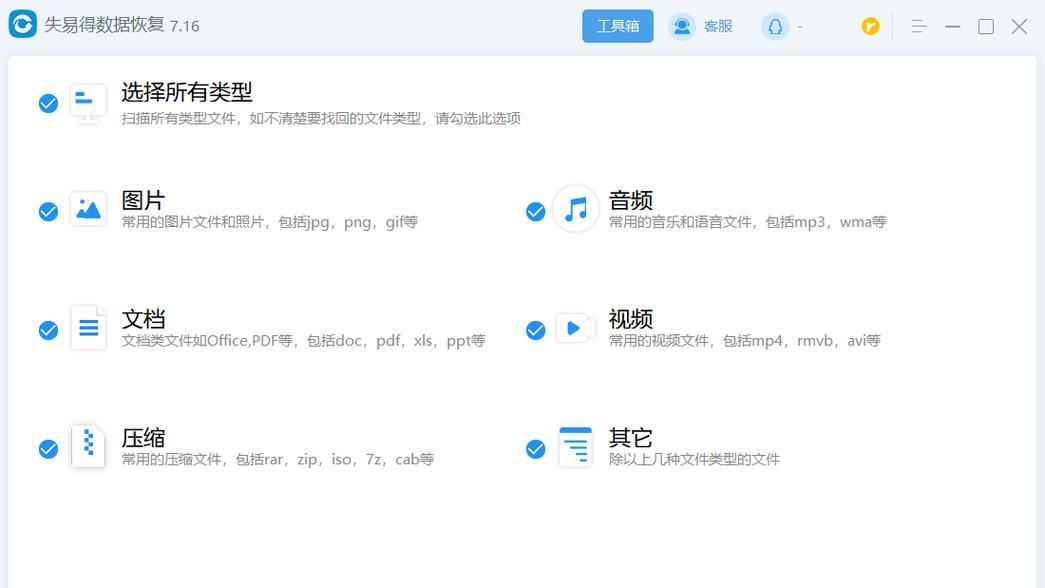Click the 图片 picture icon
The height and width of the screenshot is (588, 1045).
[x=88, y=209]
